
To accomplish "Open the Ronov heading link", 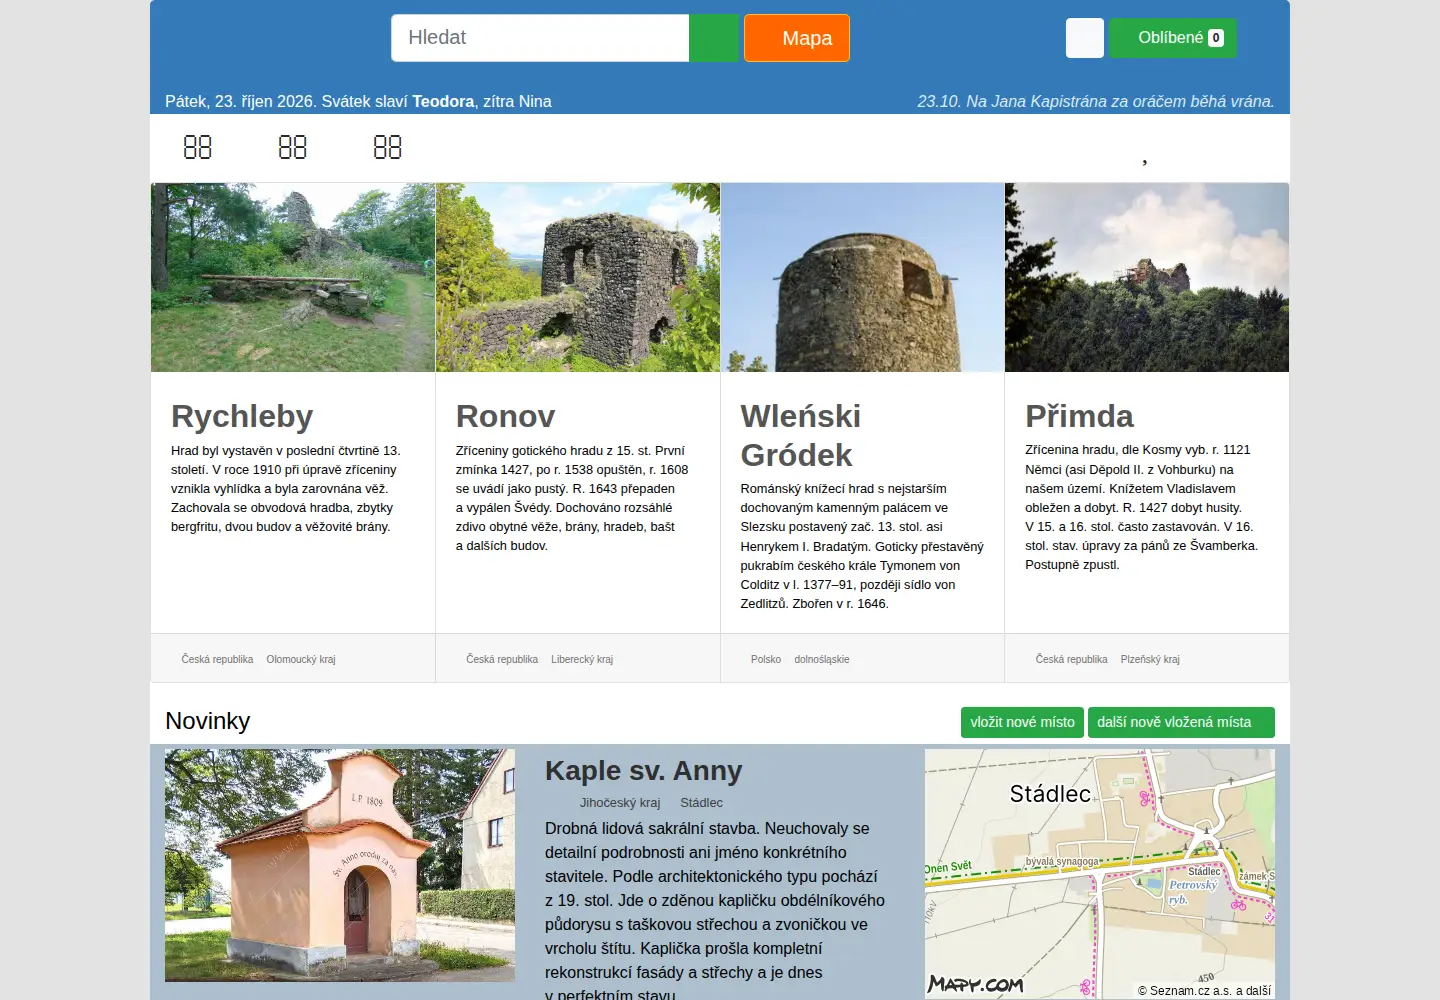I will pyautogui.click(x=505, y=416).
